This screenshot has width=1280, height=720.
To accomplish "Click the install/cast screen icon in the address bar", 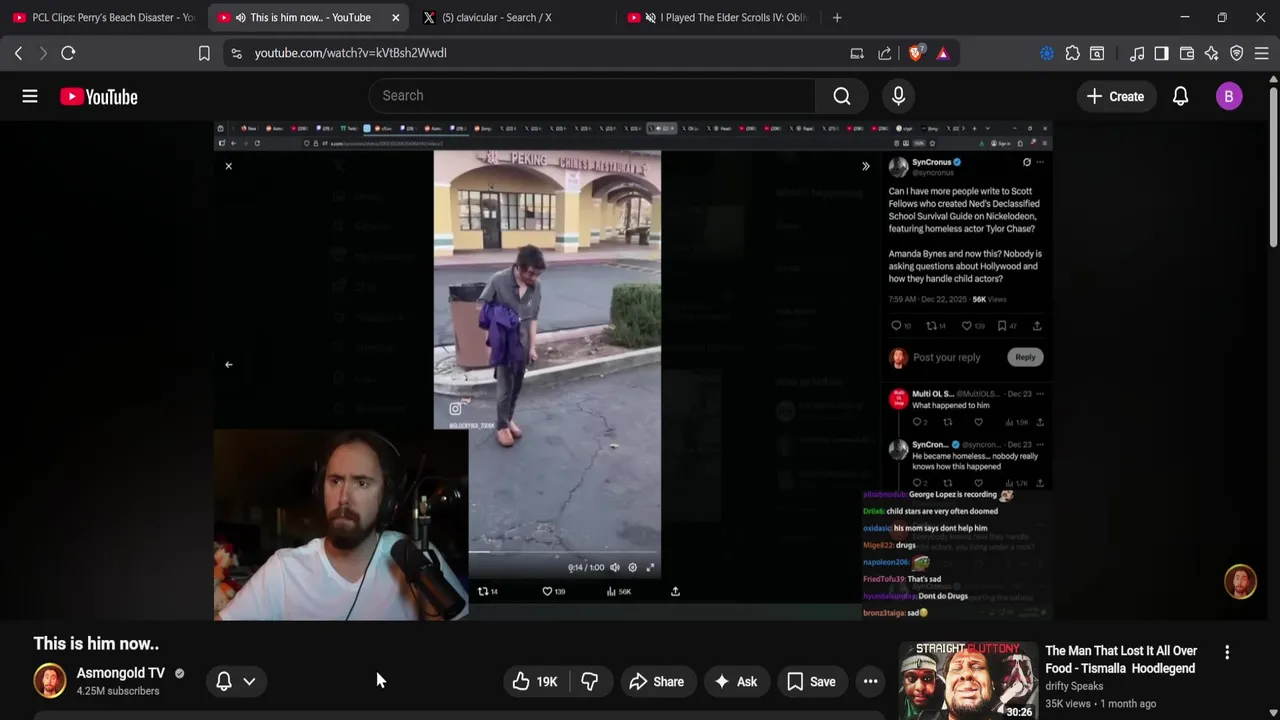I will [857, 53].
